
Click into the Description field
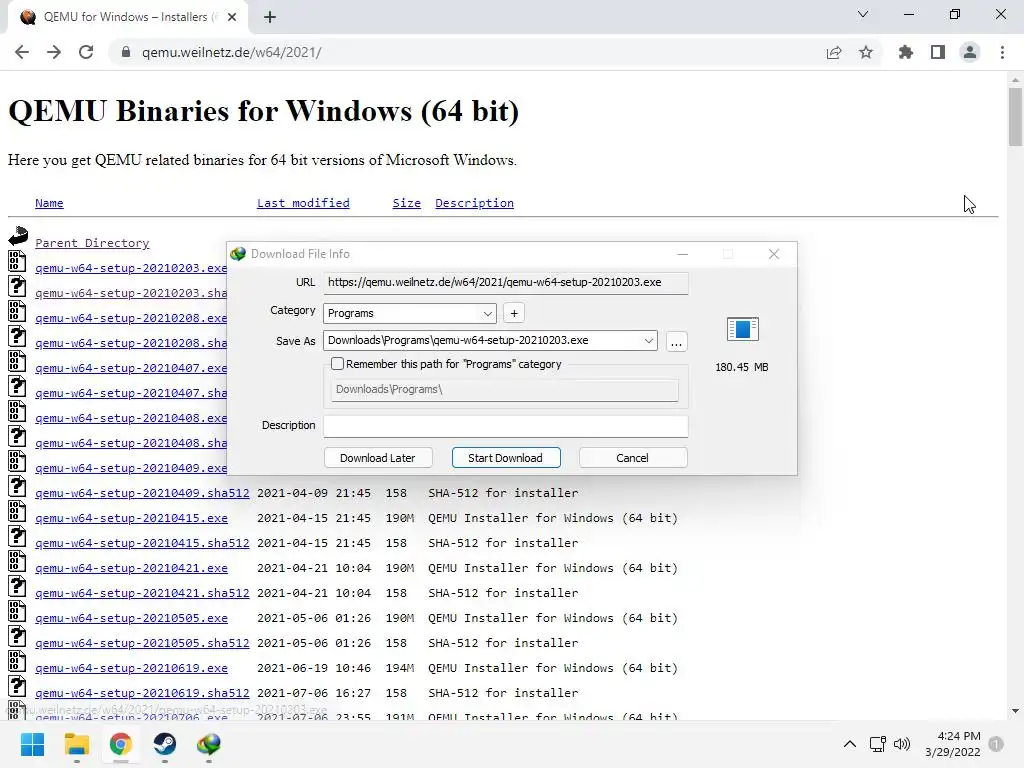click(x=505, y=426)
